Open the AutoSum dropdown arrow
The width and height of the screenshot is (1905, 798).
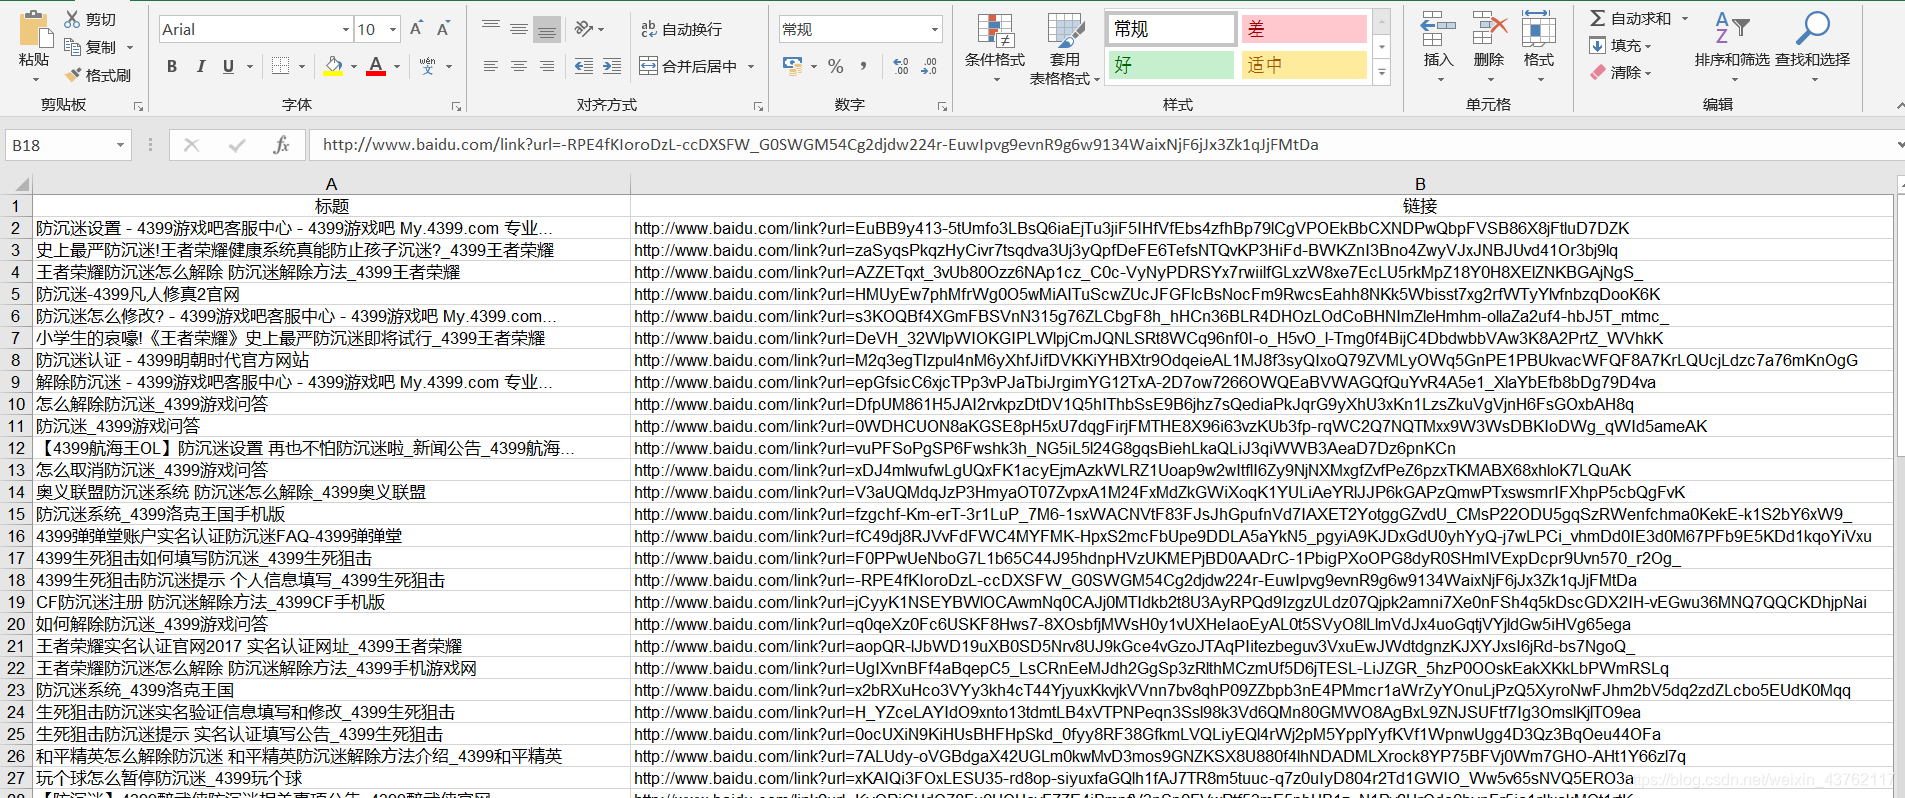[x=1685, y=18]
